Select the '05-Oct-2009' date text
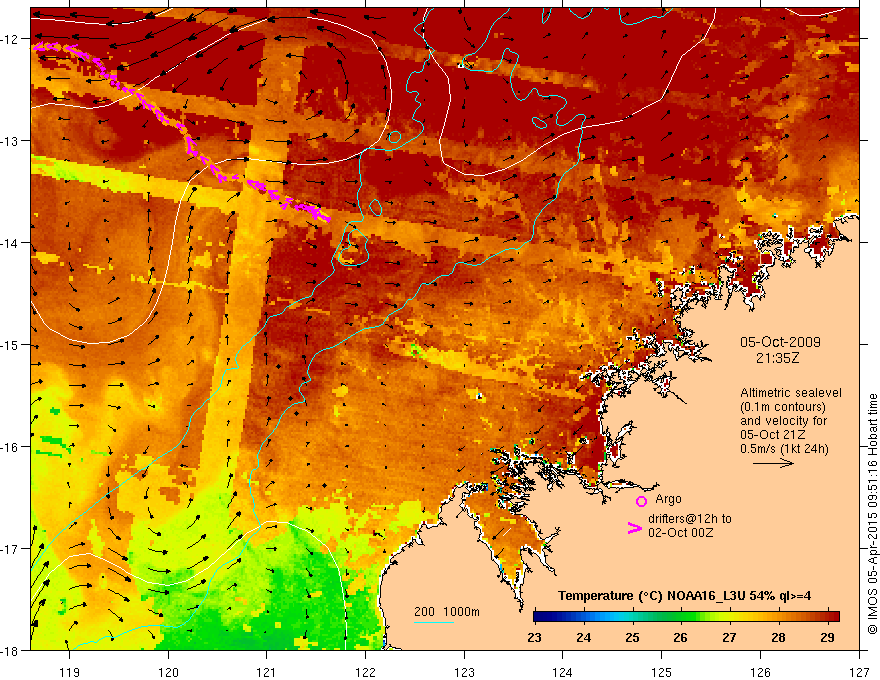This screenshot has height=680, width=880. 780,342
